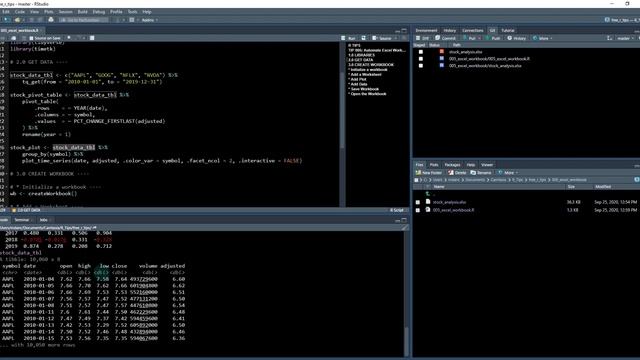The width and height of the screenshot is (640, 360).
Task: Click the Delete button in Files pane
Action: click(x=457, y=173)
